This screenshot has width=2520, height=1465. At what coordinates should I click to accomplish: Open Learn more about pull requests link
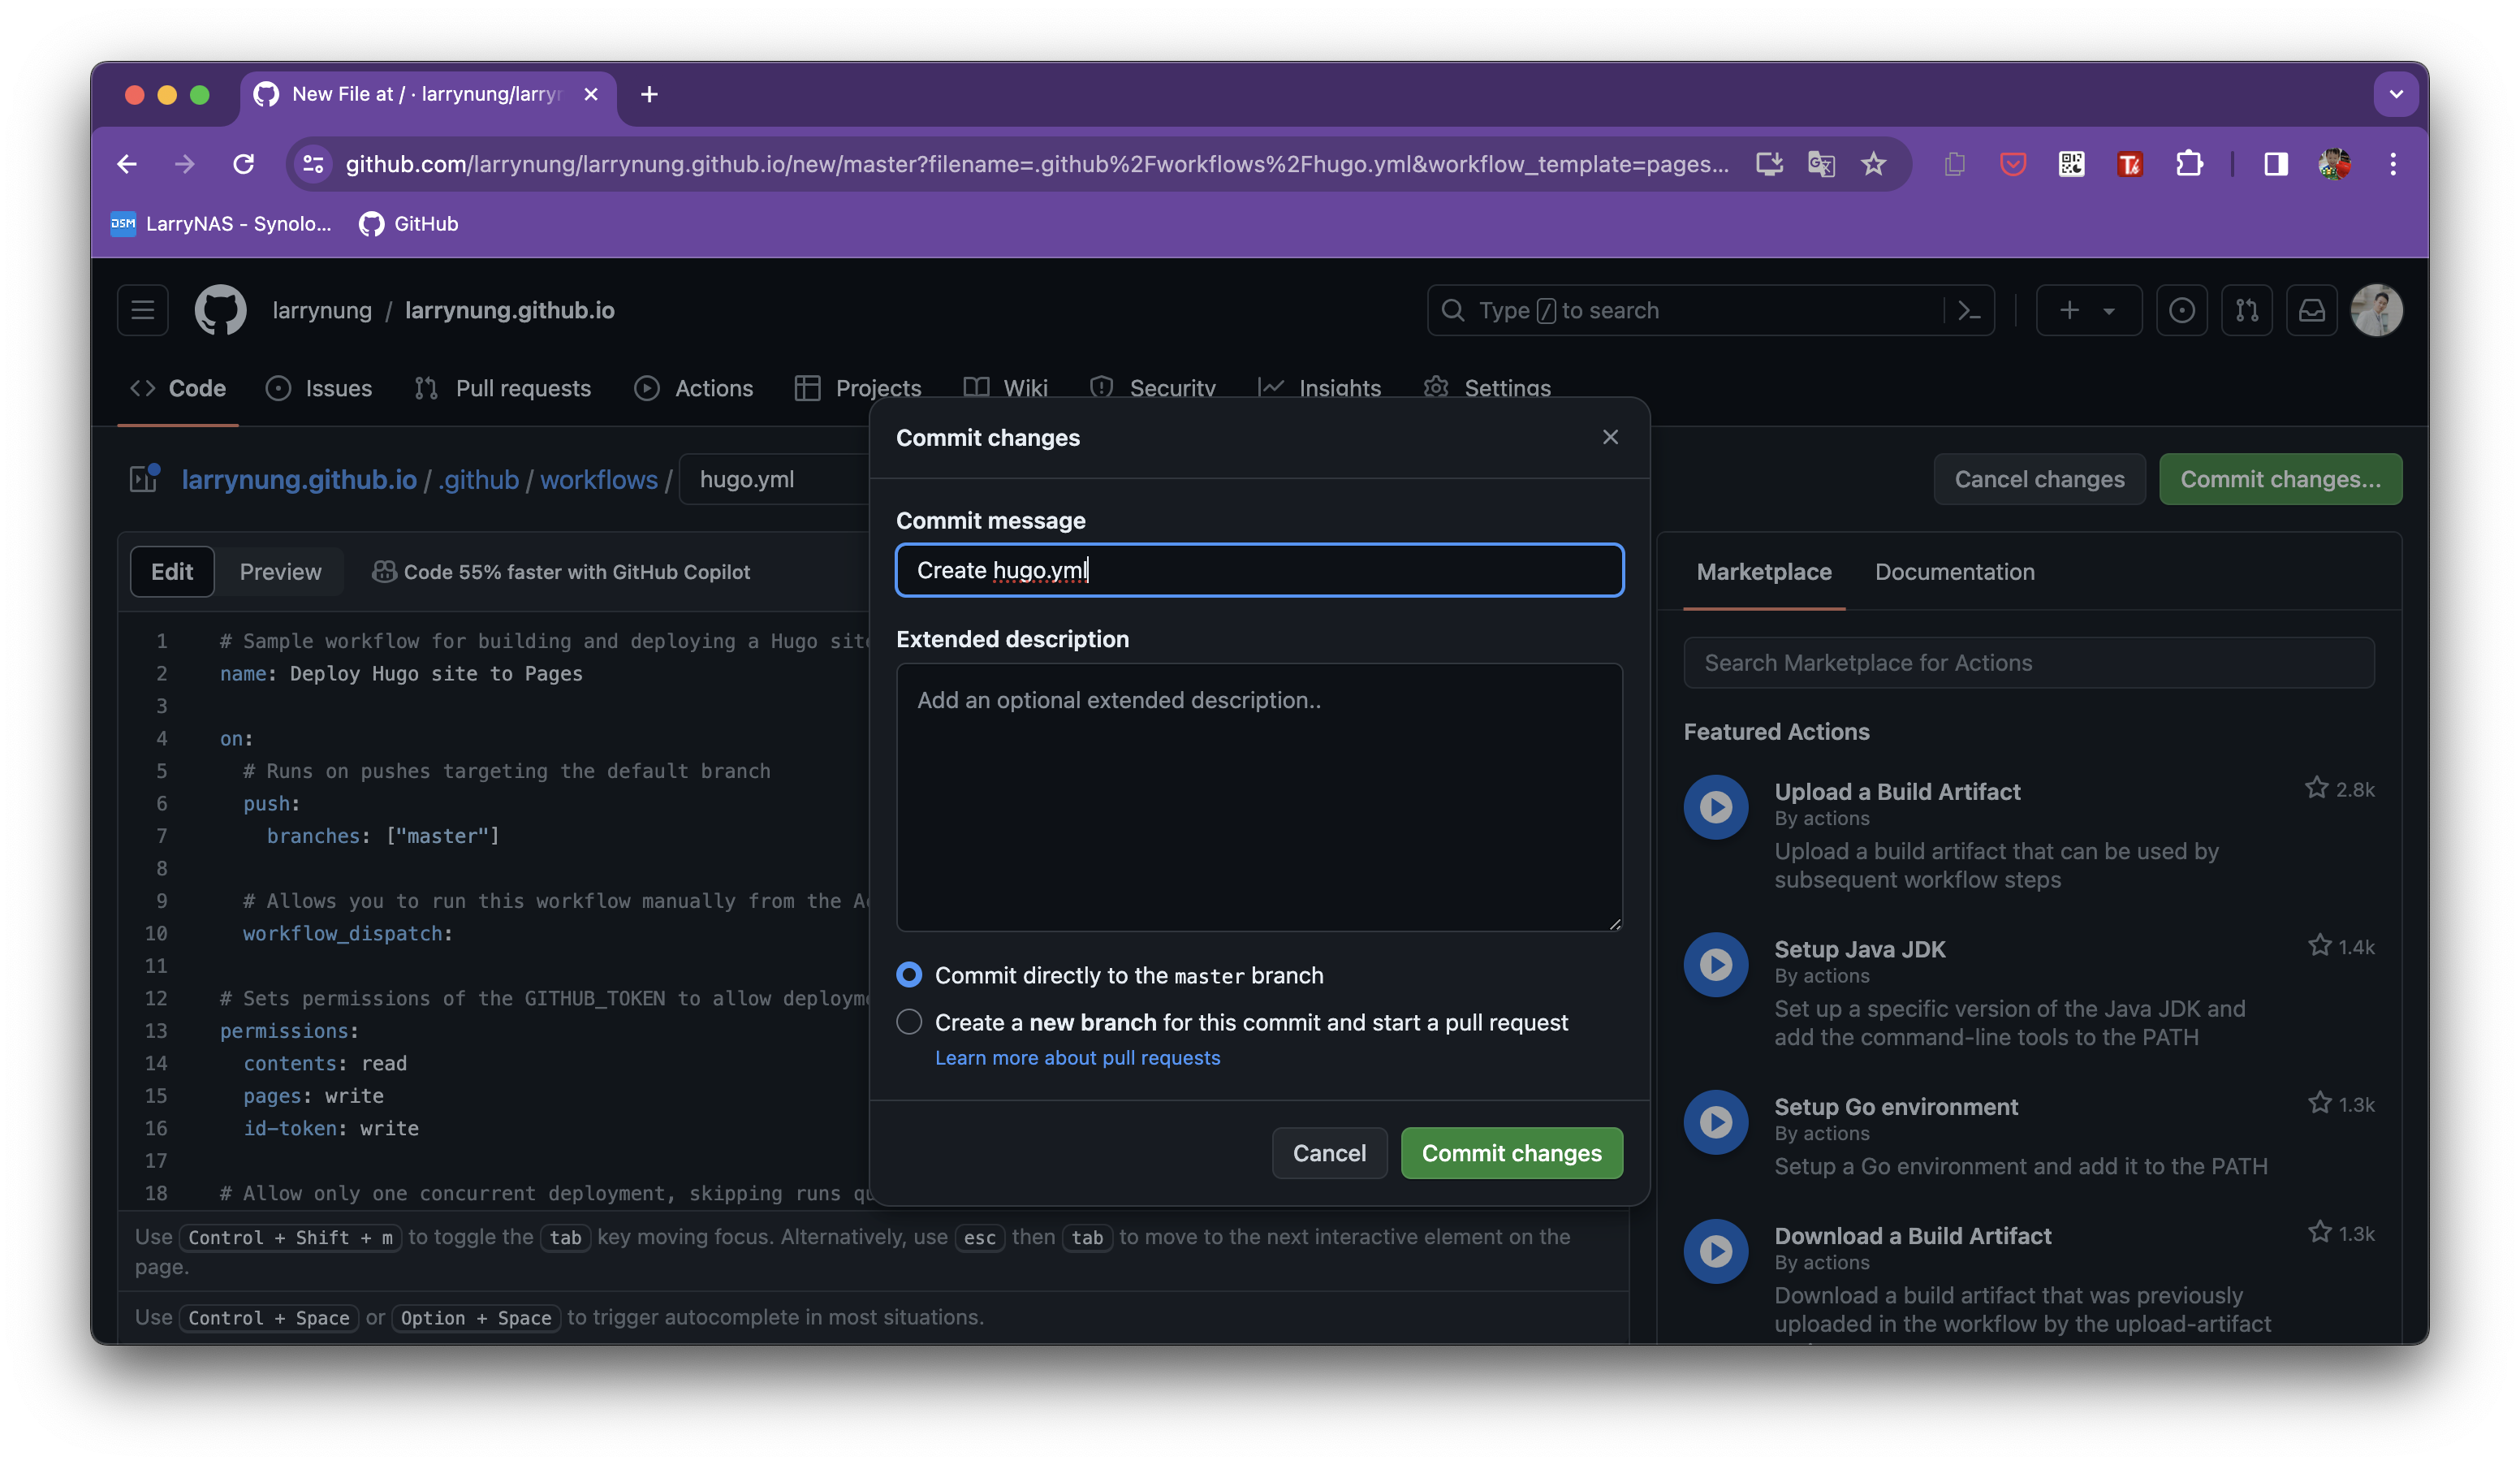point(1077,1057)
